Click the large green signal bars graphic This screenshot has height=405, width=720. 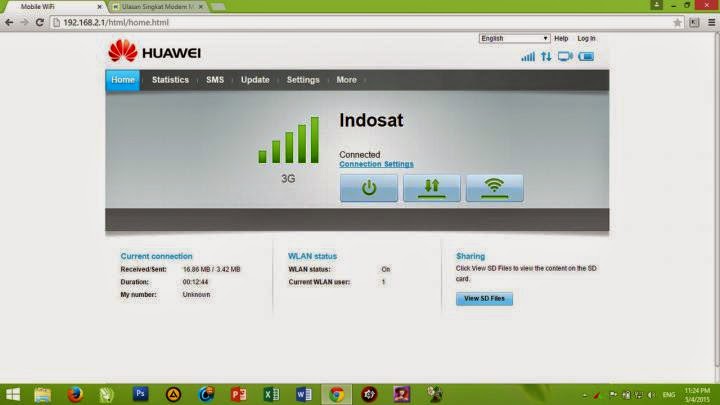pyautogui.click(x=289, y=140)
